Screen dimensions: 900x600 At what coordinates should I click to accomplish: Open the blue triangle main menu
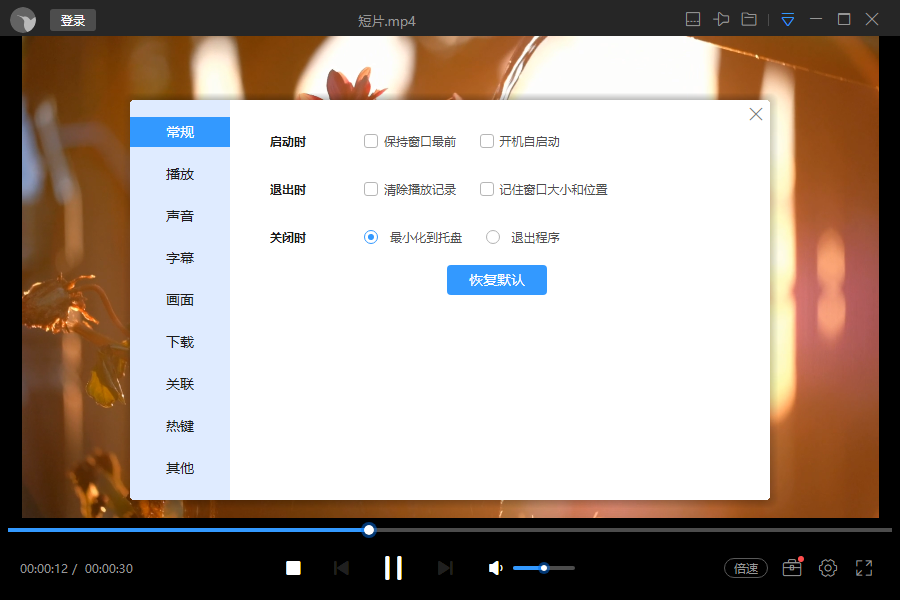(787, 19)
